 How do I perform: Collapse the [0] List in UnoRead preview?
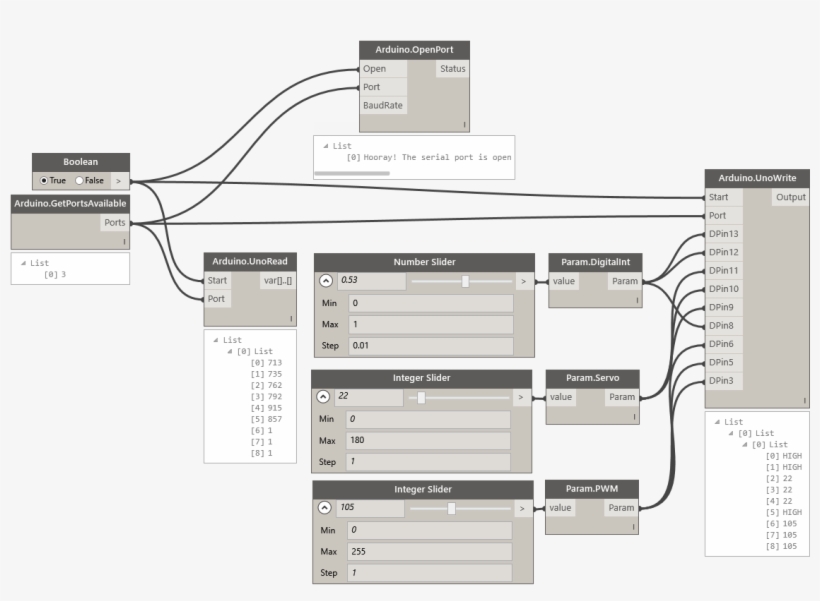click(x=230, y=351)
